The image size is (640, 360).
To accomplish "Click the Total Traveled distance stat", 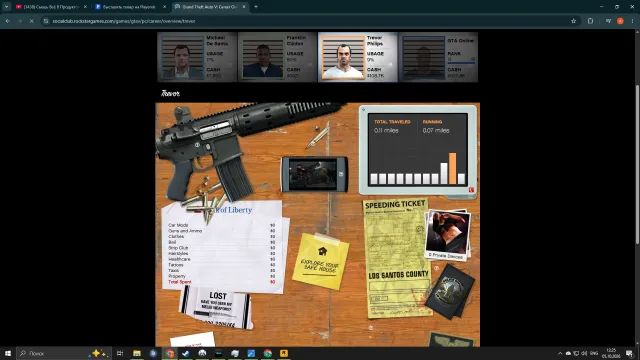I will (x=392, y=127).
